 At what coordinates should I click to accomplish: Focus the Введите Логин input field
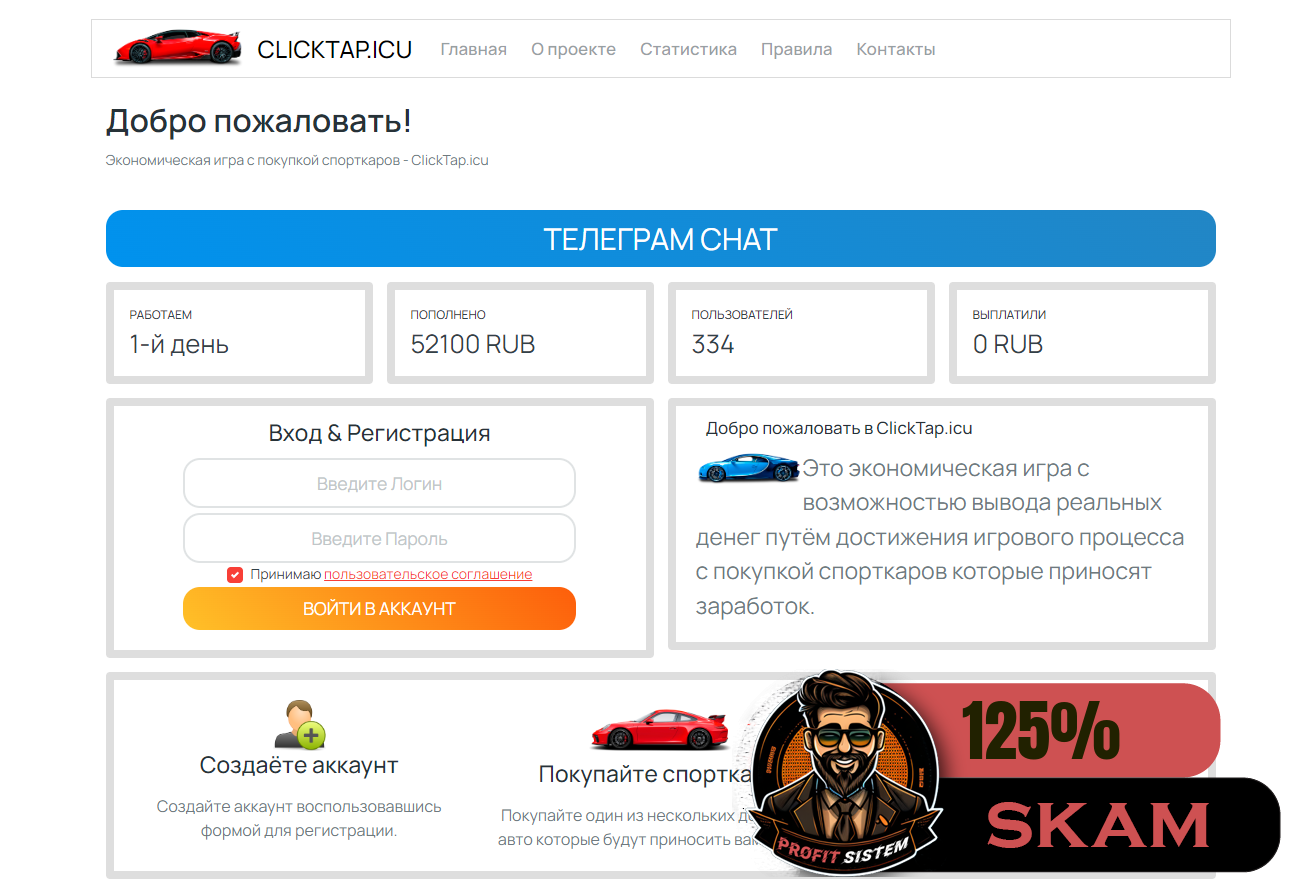[379, 484]
